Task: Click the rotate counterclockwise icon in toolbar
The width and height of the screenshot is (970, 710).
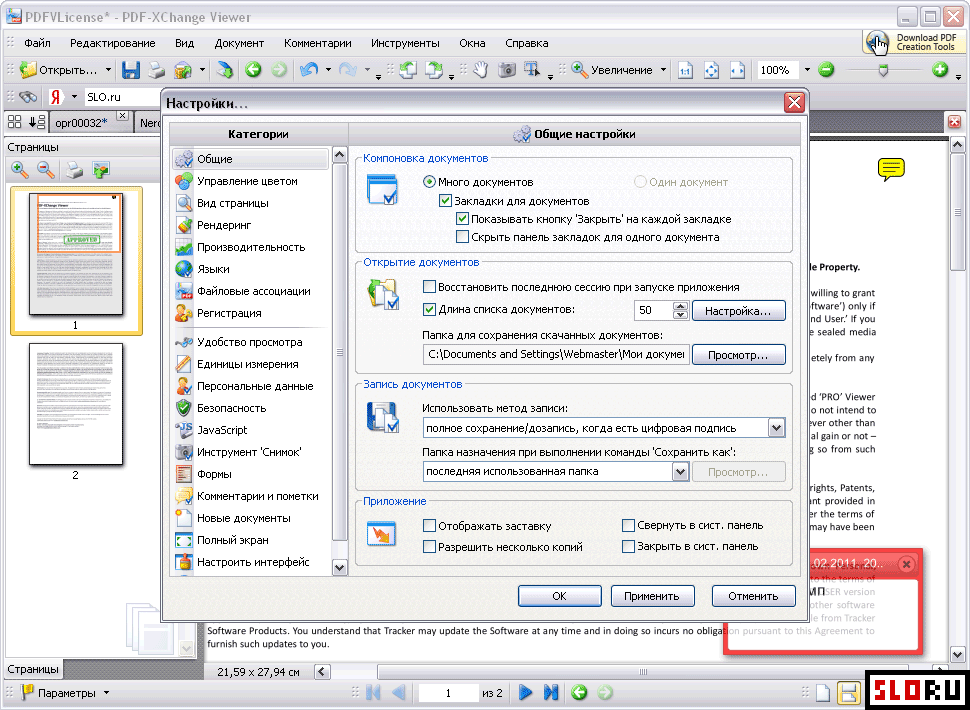Action: [x=408, y=70]
